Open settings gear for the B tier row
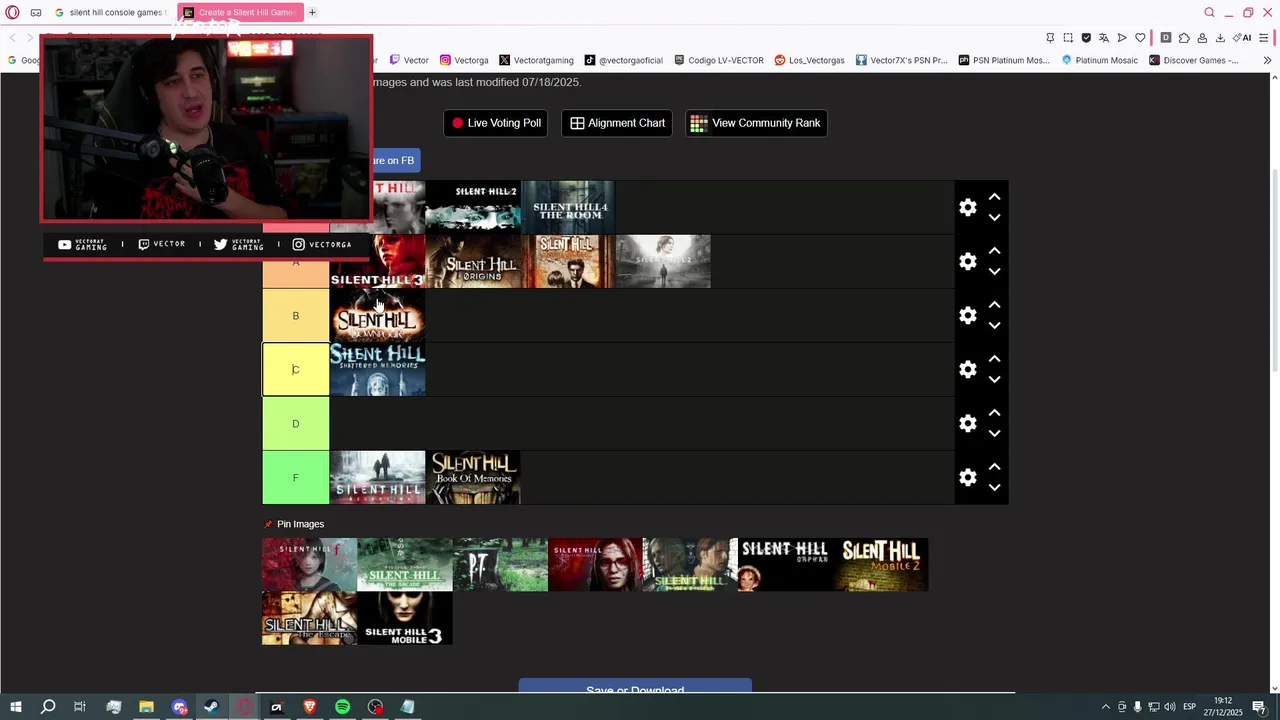The image size is (1280, 720). tap(967, 315)
